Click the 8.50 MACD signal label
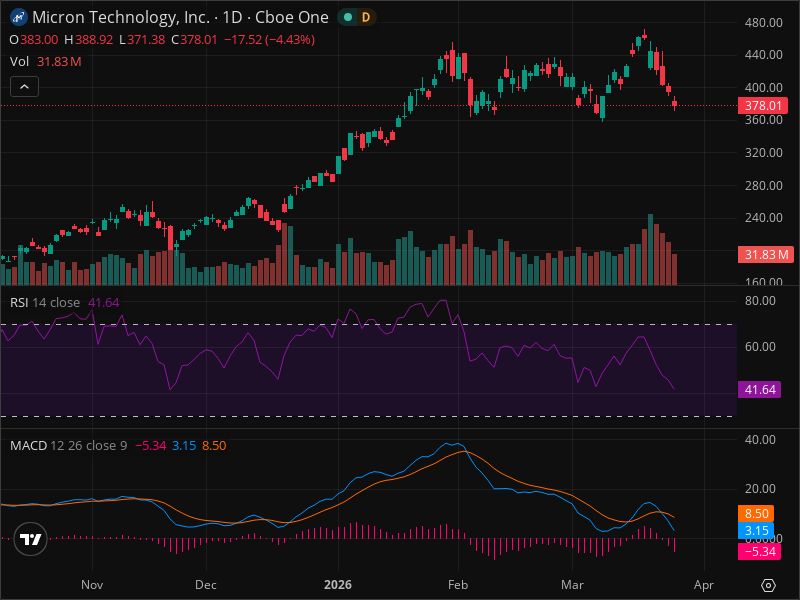800x600 pixels. (756, 513)
